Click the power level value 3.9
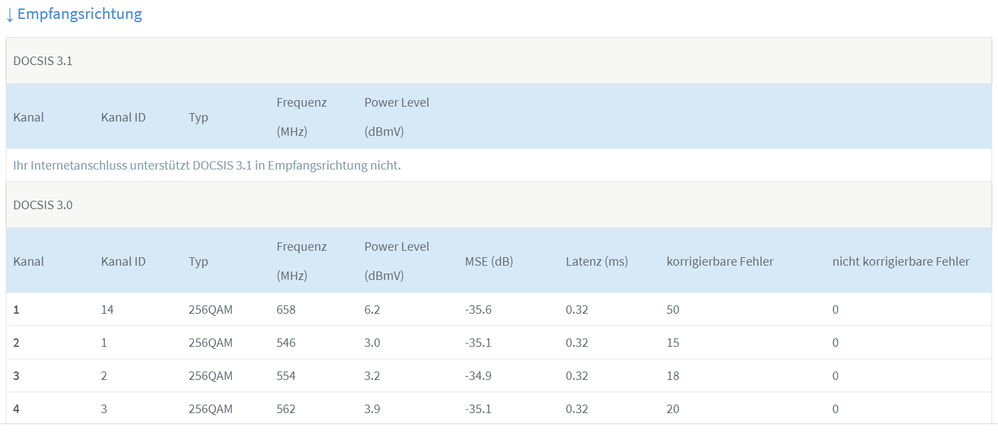The height and width of the screenshot is (432, 998). (x=373, y=409)
